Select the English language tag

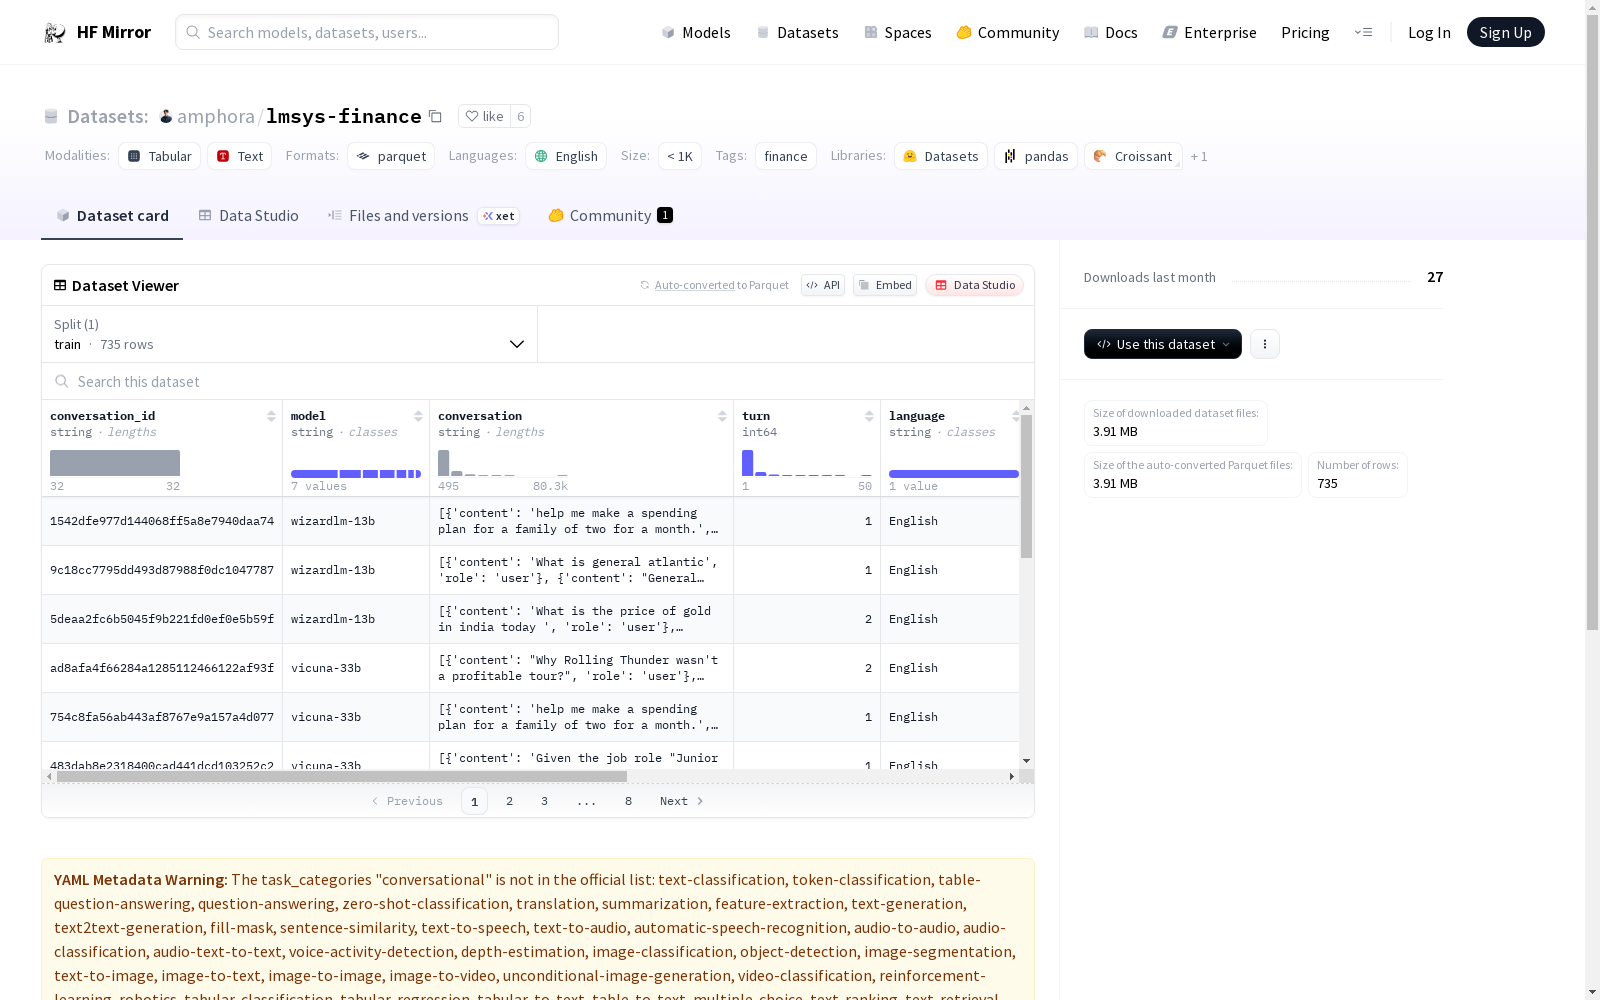click(566, 156)
